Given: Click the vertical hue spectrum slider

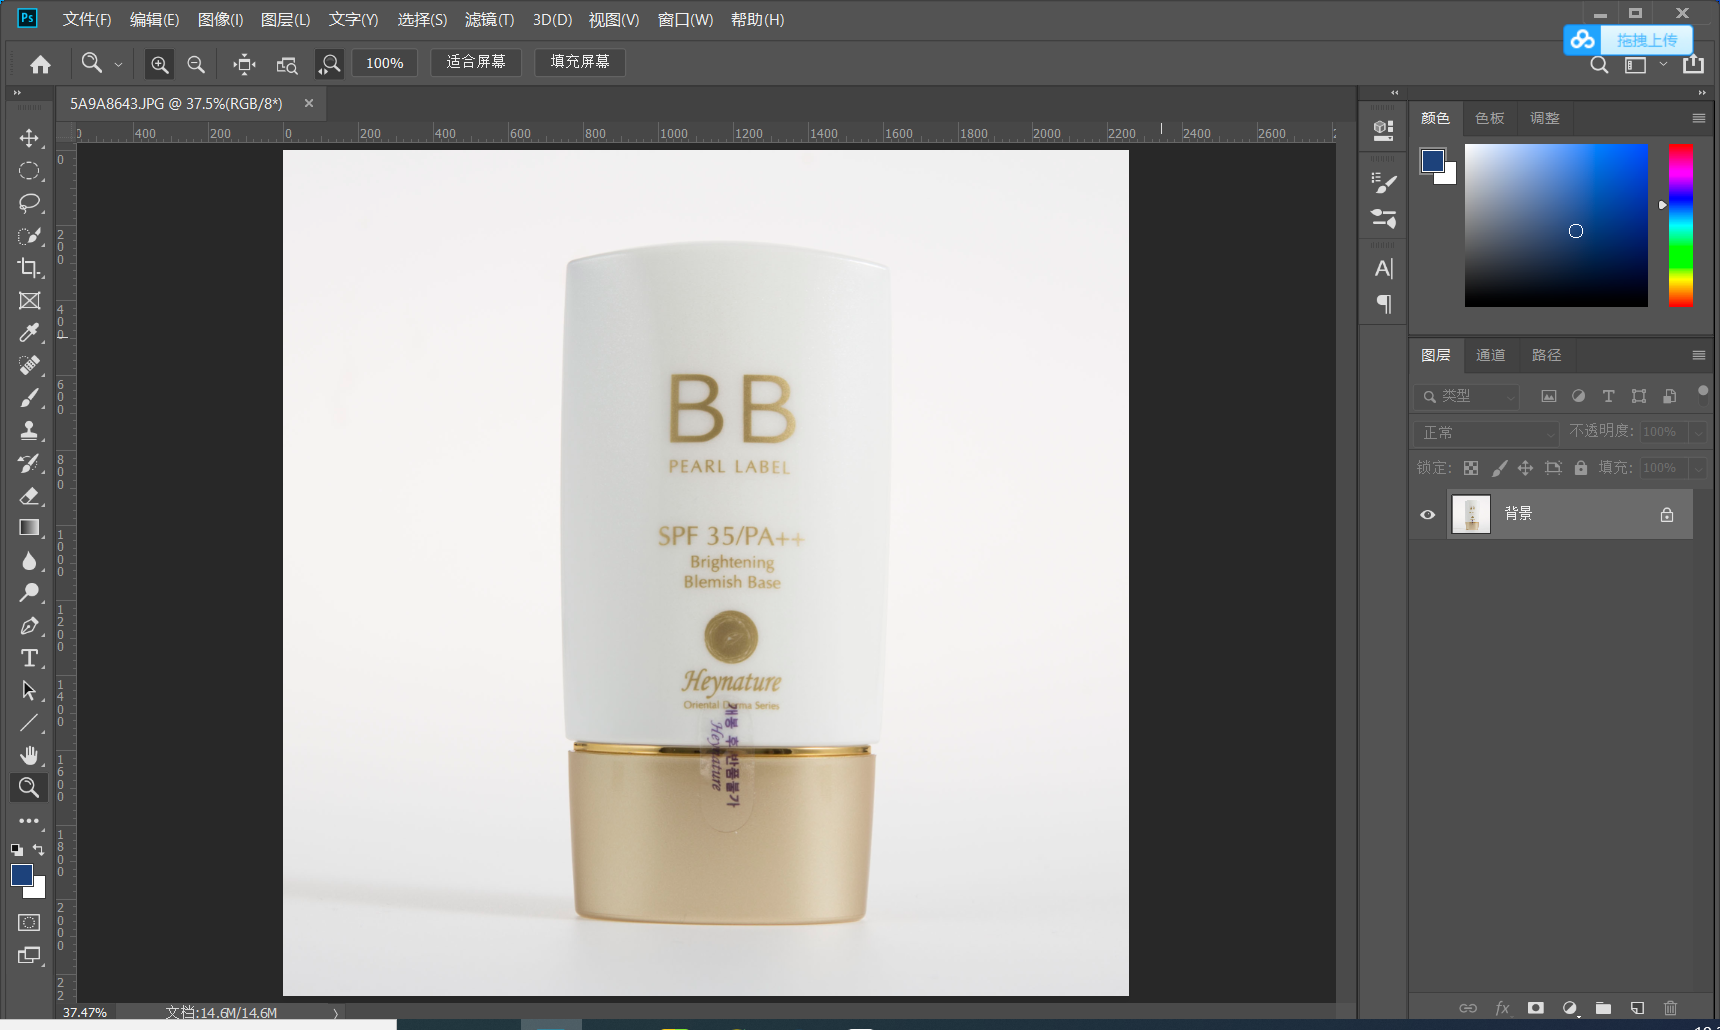Looking at the screenshot, I should 1681,225.
